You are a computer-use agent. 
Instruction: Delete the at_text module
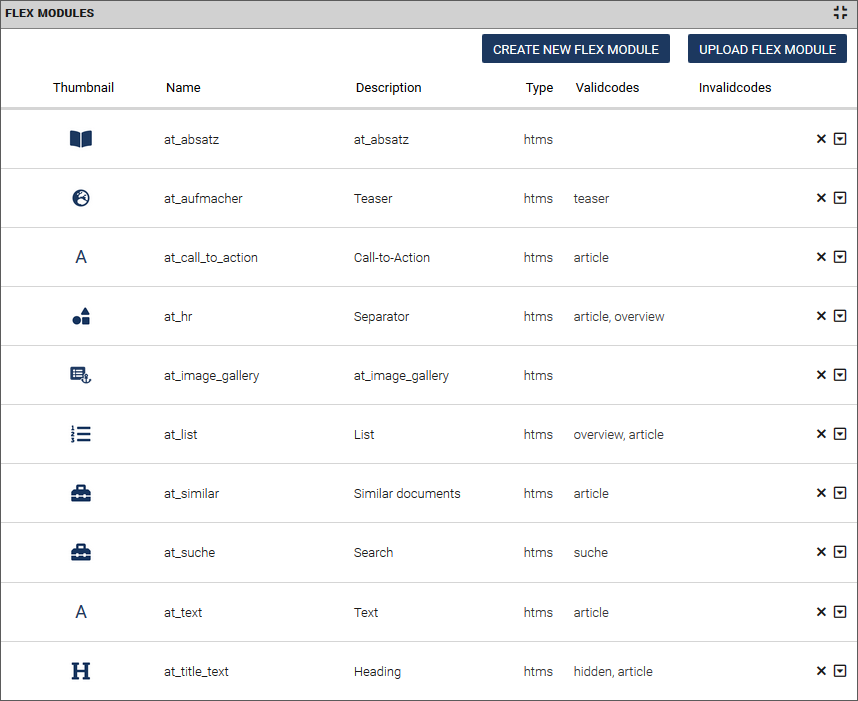821,612
